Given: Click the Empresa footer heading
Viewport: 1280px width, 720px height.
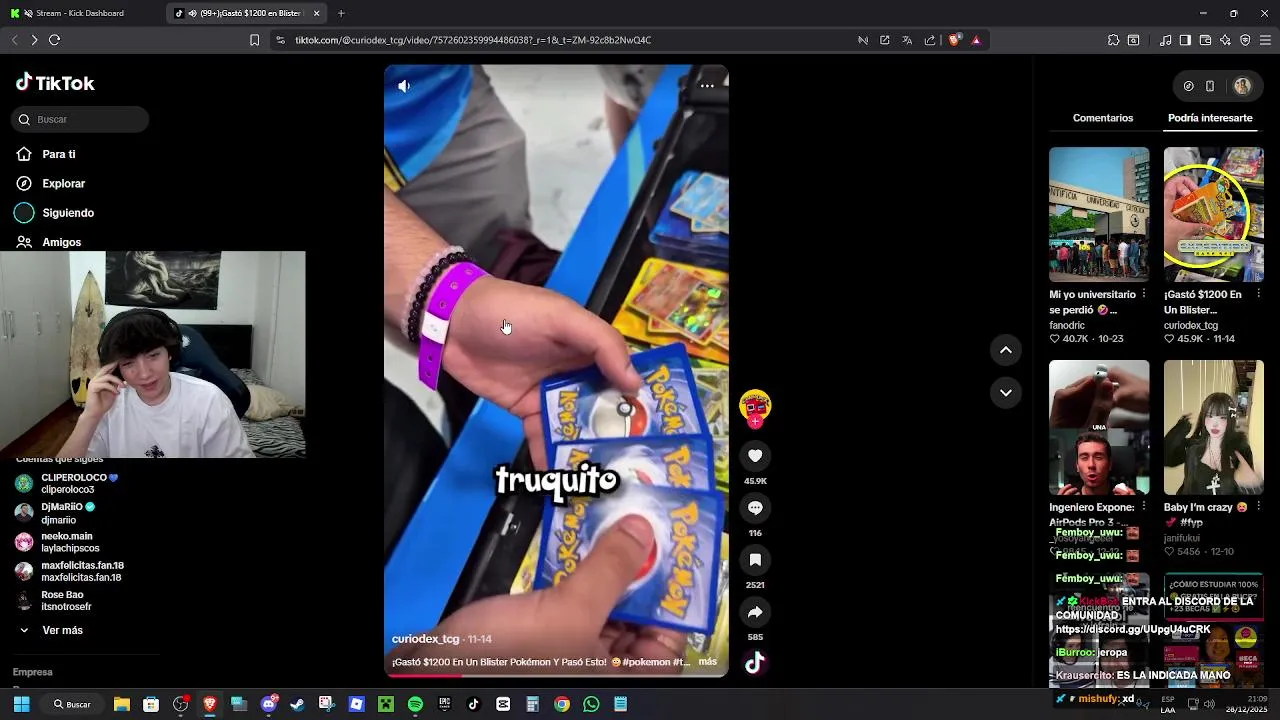Looking at the screenshot, I should (x=32, y=672).
